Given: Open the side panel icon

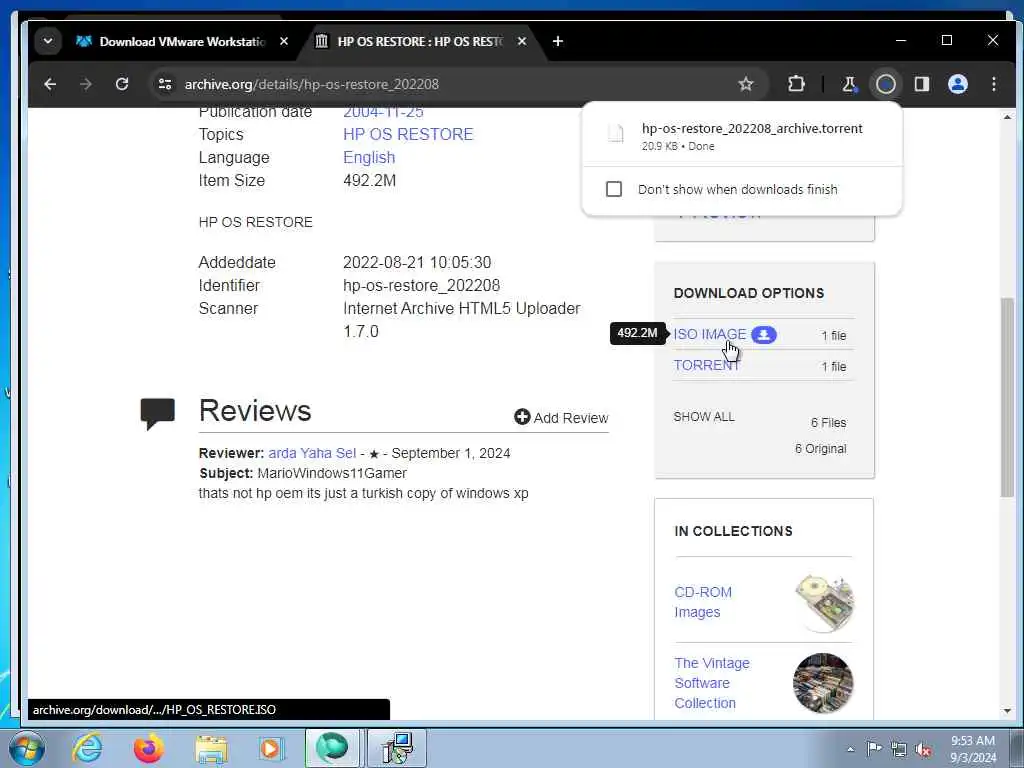Looking at the screenshot, I should pos(921,84).
